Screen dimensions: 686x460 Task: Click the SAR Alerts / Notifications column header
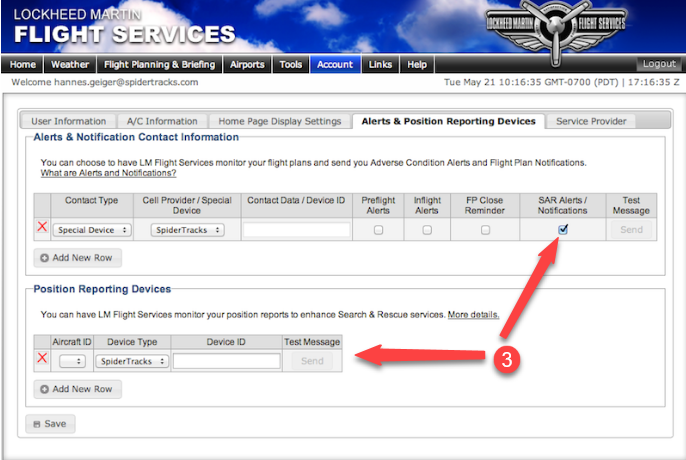click(563, 205)
